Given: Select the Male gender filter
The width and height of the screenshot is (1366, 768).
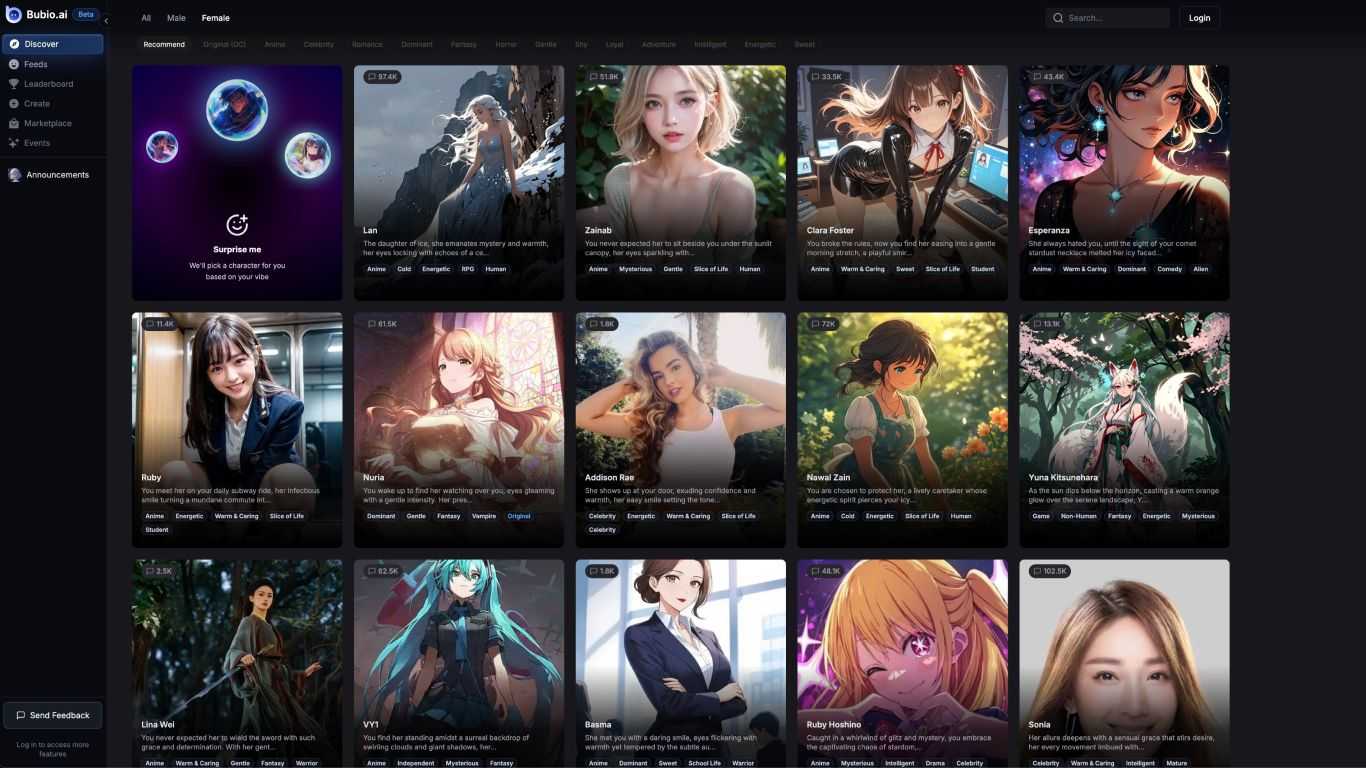Looking at the screenshot, I should tap(176, 18).
